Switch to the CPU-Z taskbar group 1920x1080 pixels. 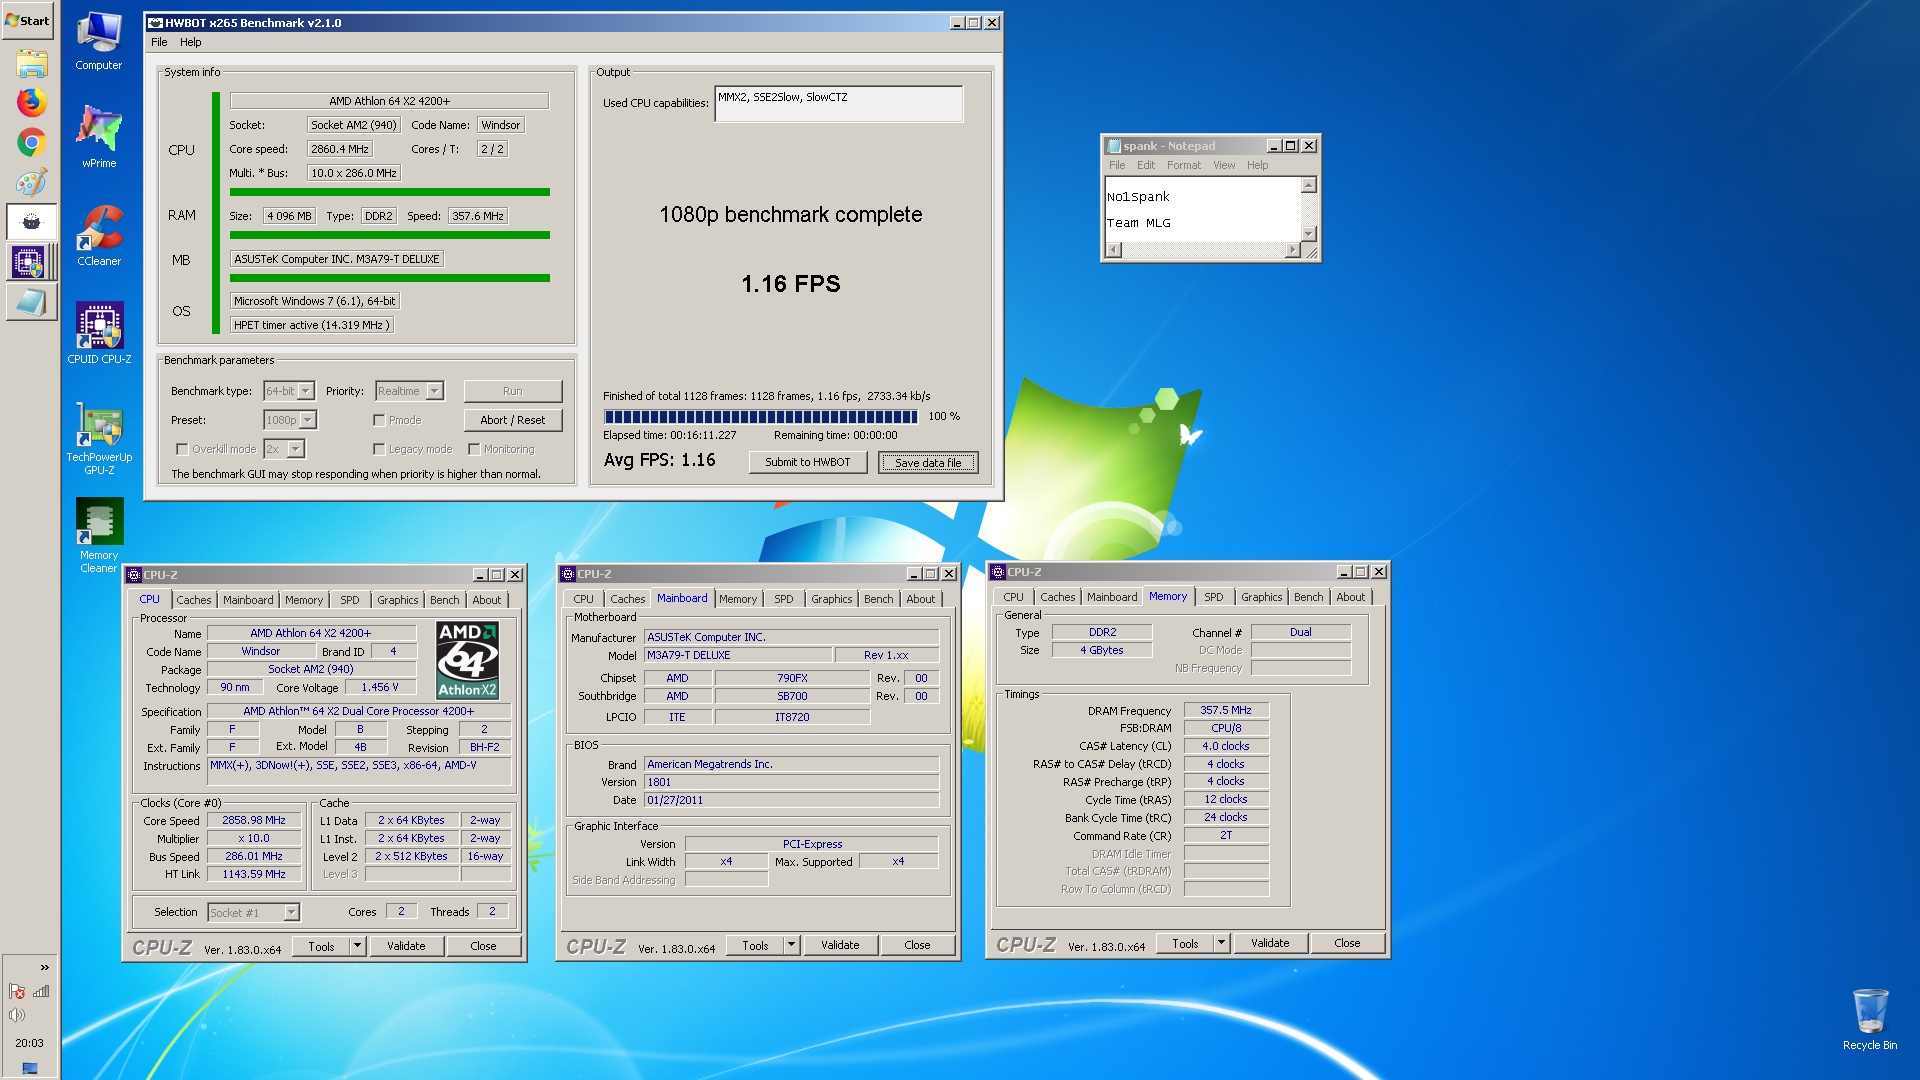(29, 262)
